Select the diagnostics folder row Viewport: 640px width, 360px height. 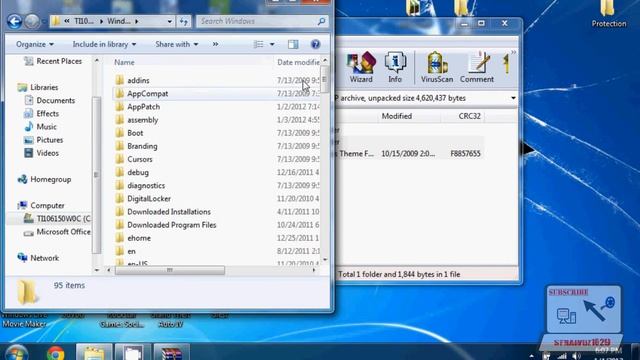(x=217, y=185)
